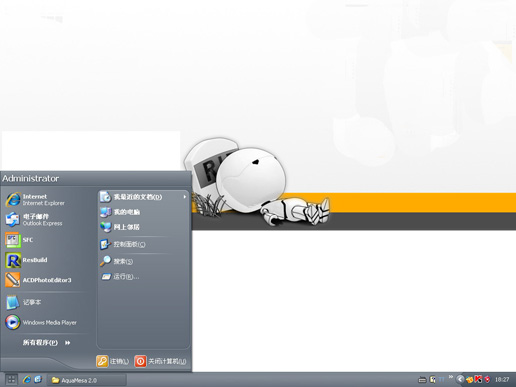Click the 注销(L) log off button

pos(113,361)
